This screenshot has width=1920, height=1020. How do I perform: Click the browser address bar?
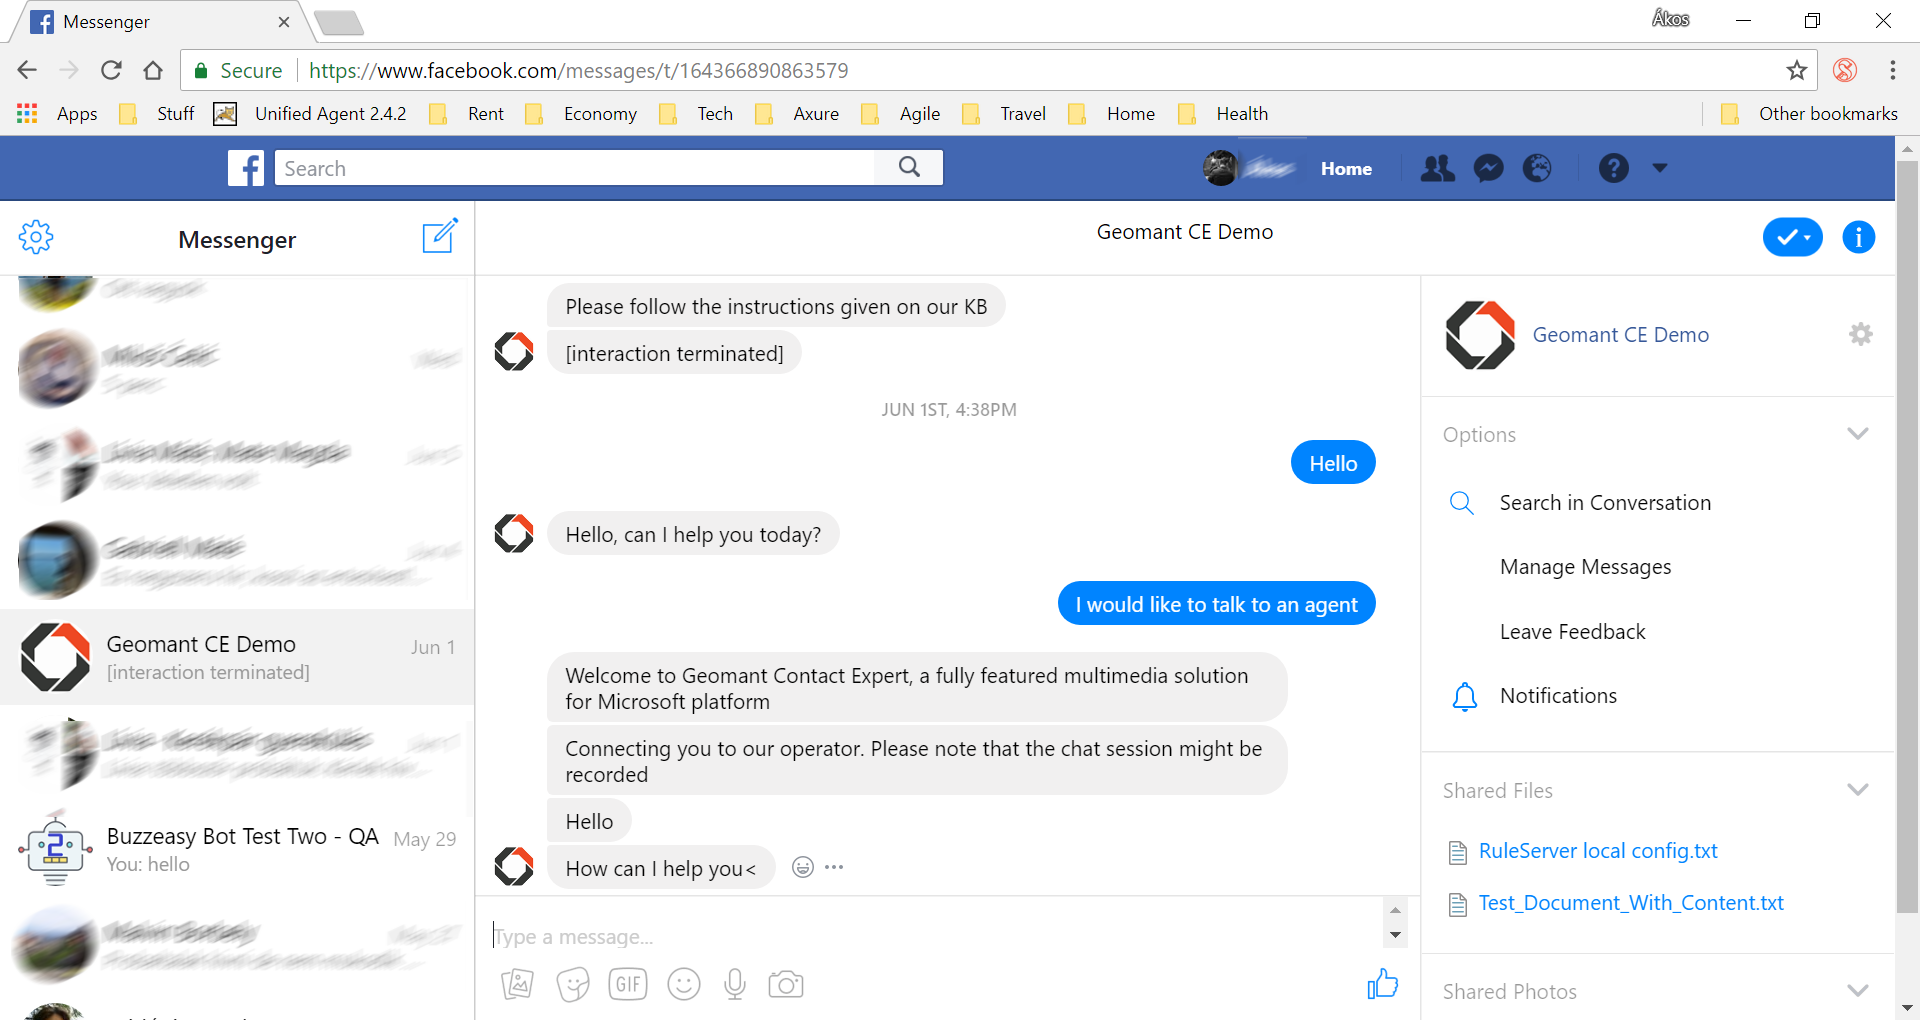pyautogui.click(x=1000, y=70)
